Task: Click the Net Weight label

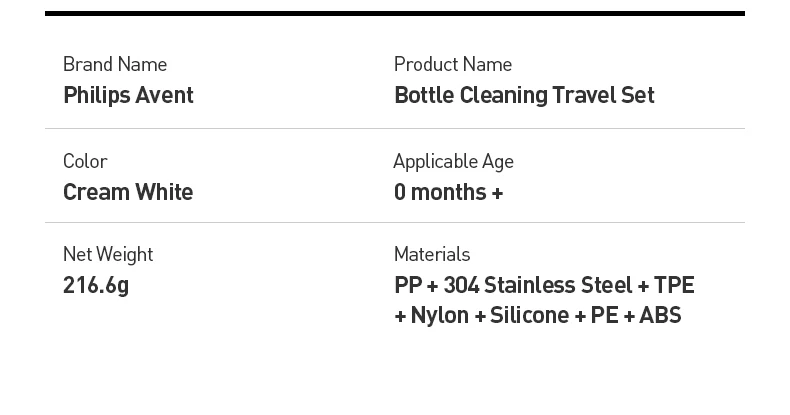Action: (x=108, y=254)
